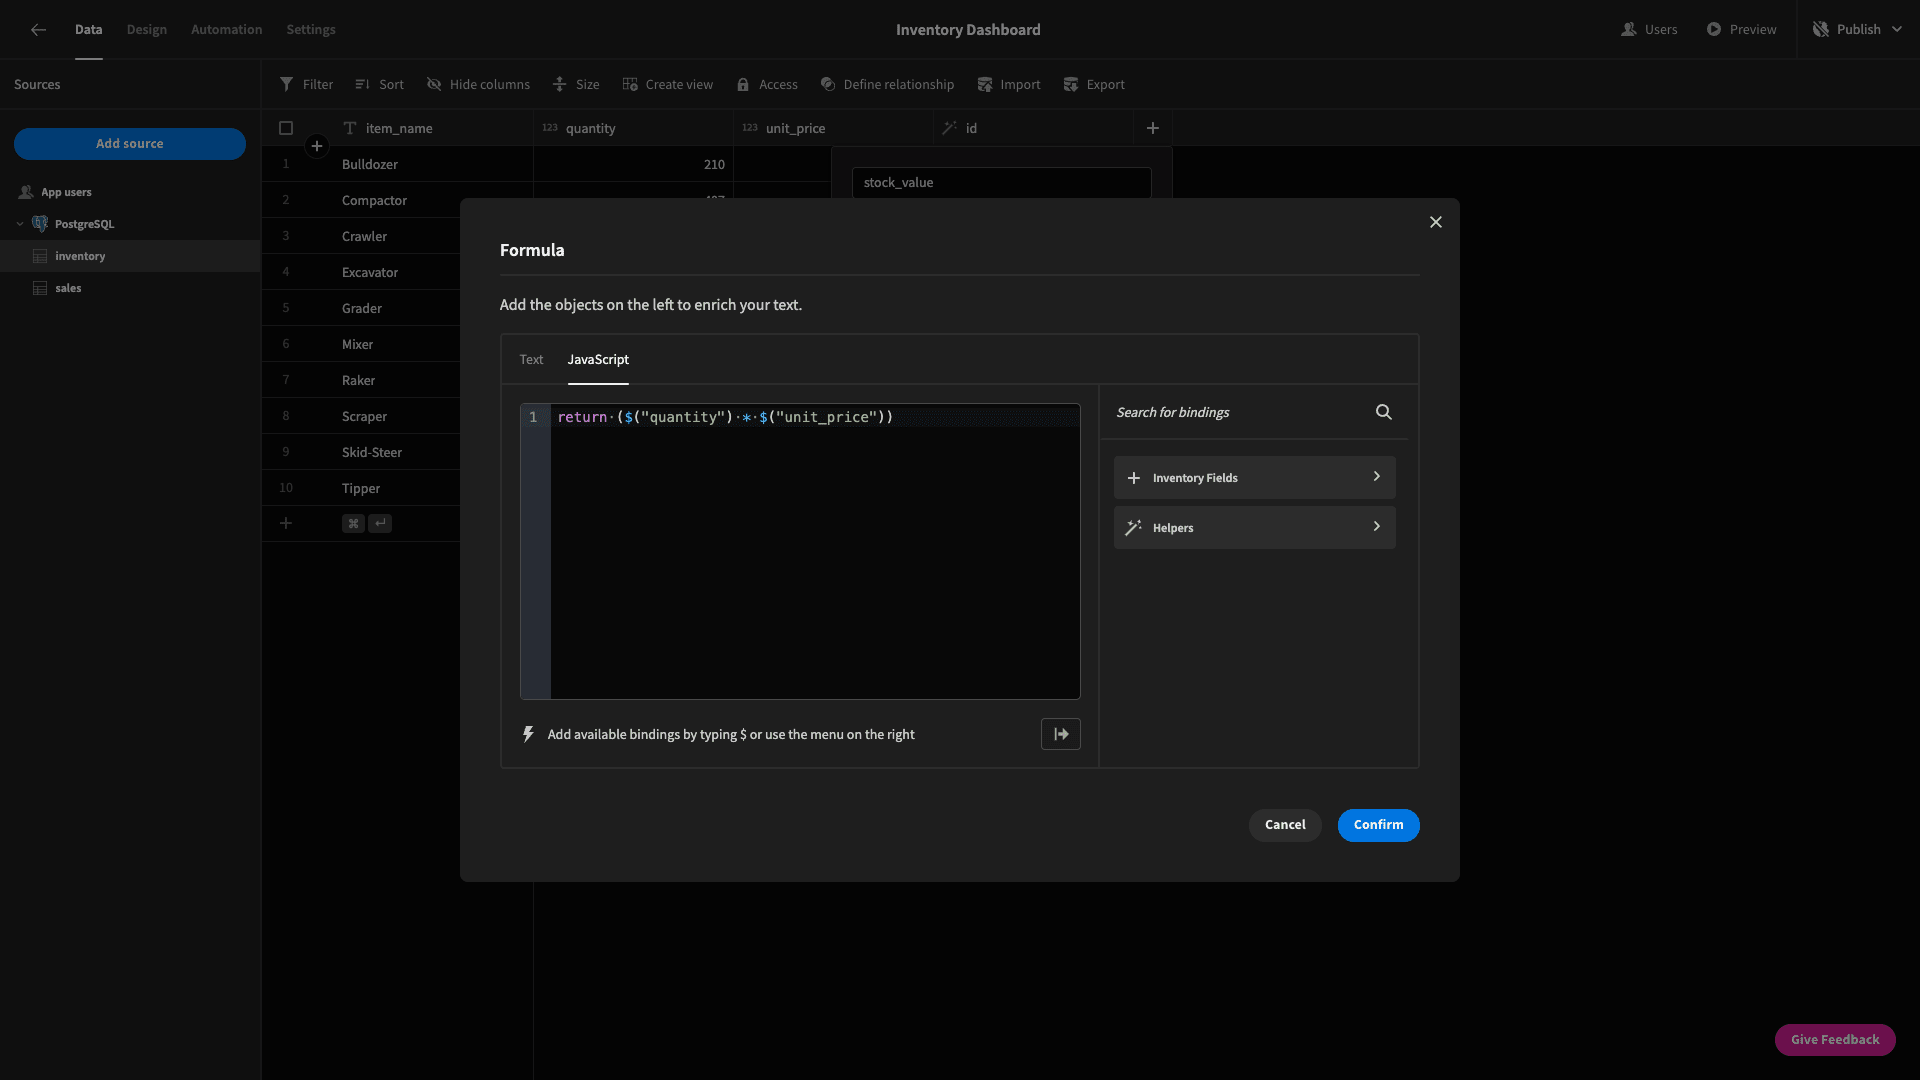Click the Add source button
Screen dimensions: 1920x1080
[130, 144]
